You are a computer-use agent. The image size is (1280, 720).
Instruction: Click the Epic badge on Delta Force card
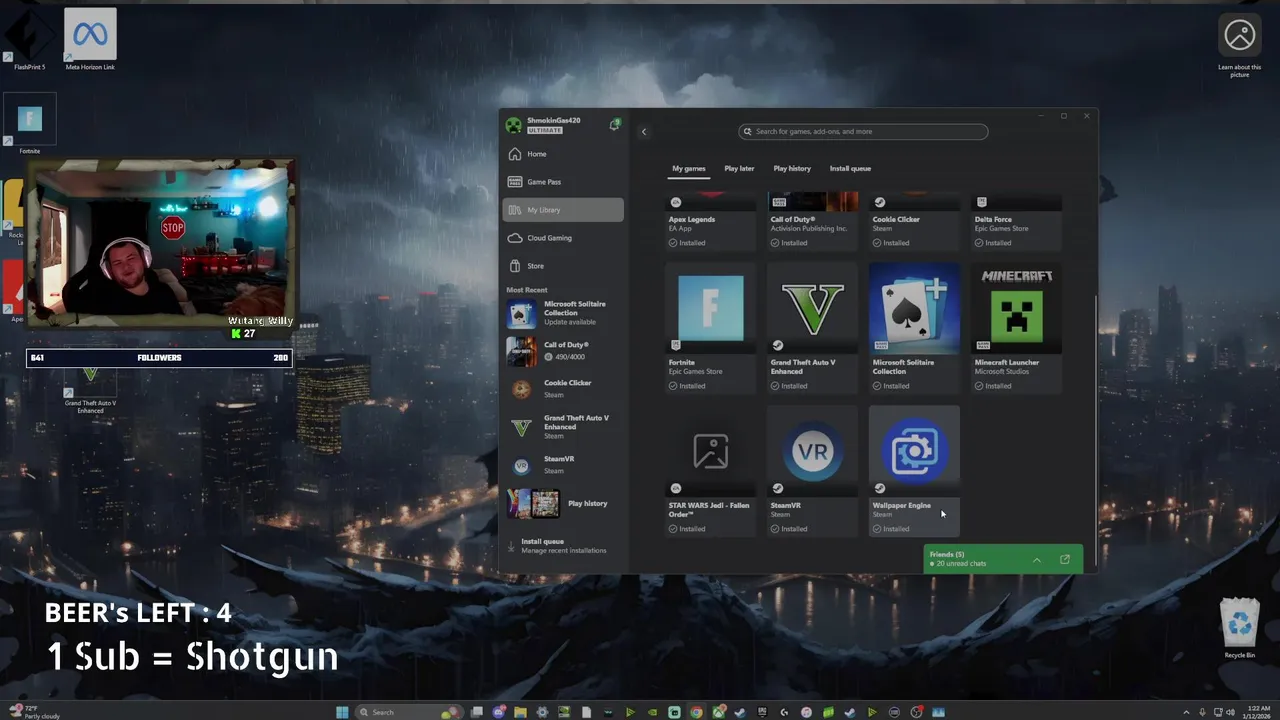(x=982, y=202)
